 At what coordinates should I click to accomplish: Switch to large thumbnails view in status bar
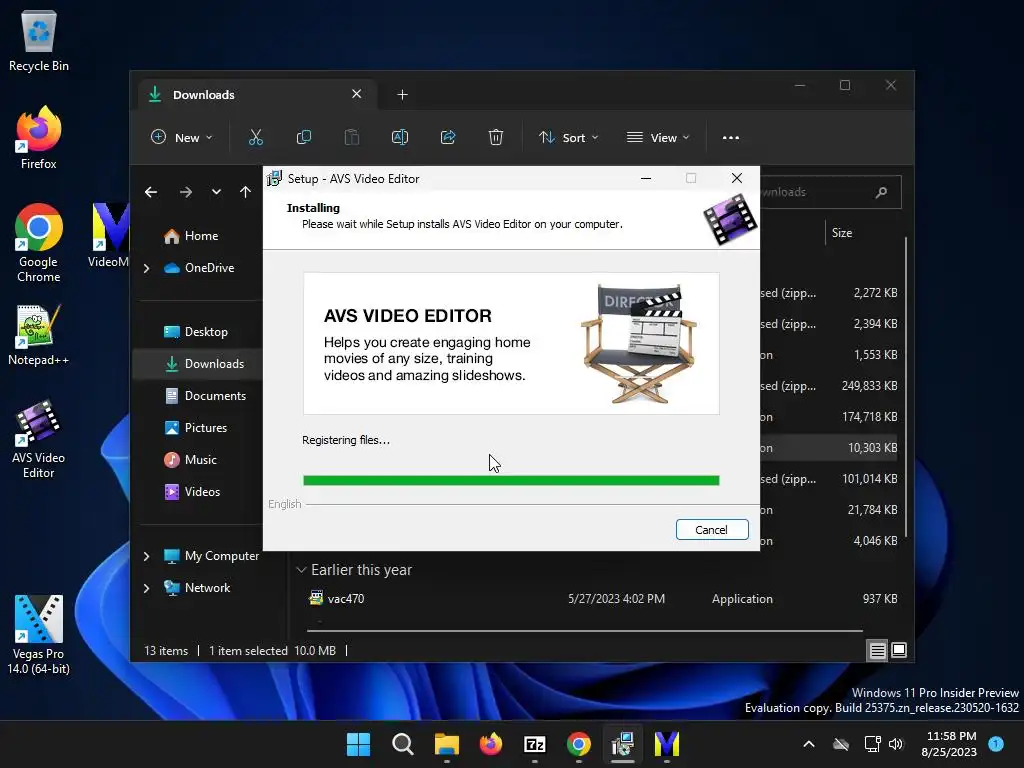coord(899,650)
